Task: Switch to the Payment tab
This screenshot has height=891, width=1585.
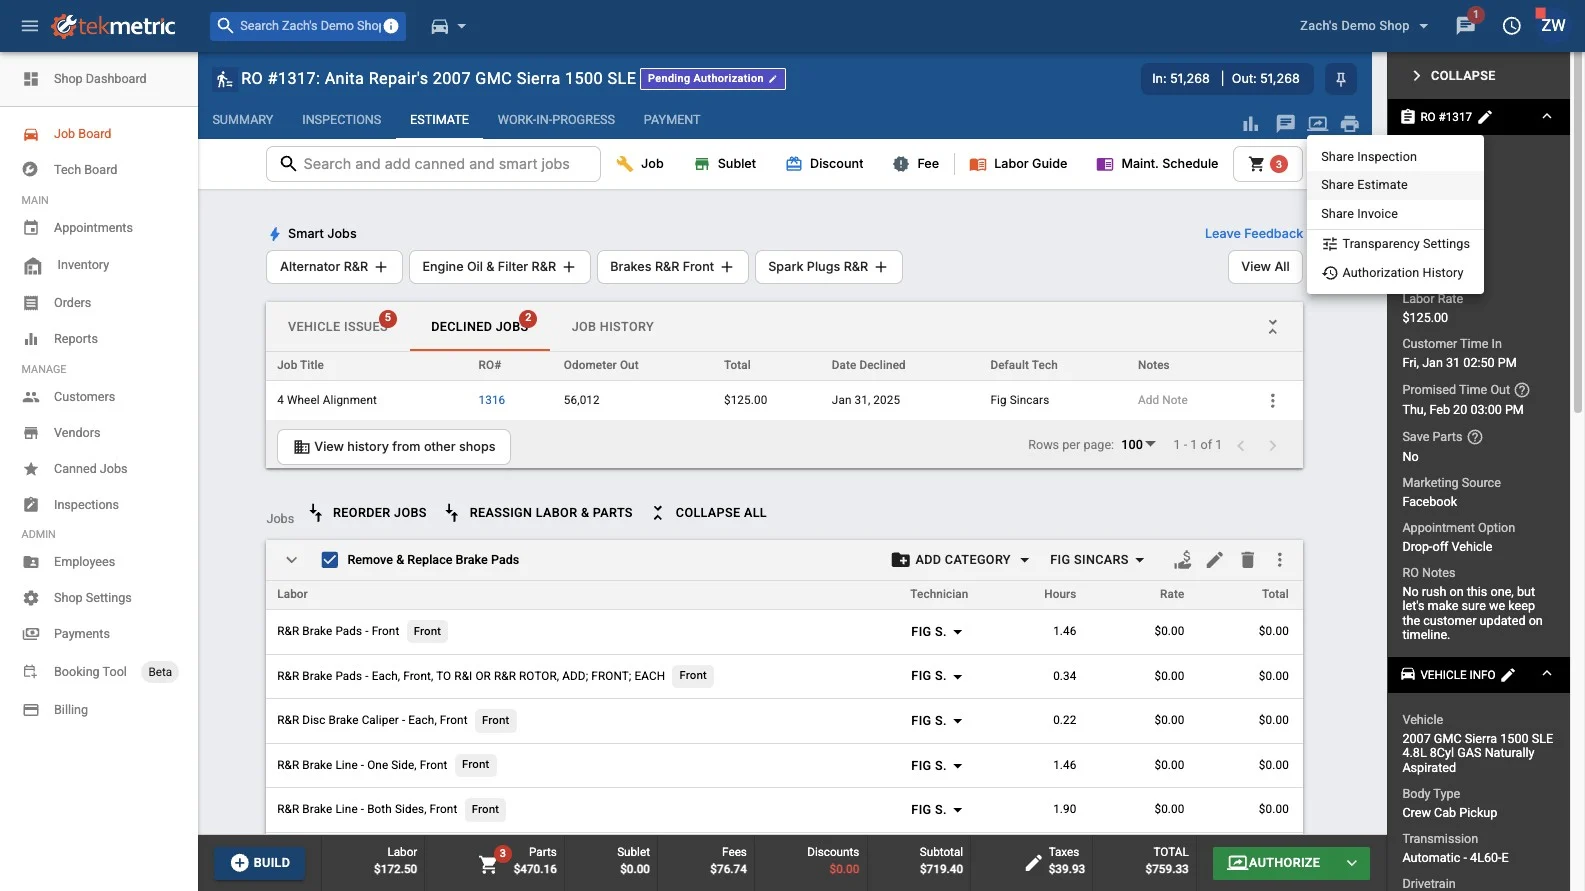Action: coord(671,120)
